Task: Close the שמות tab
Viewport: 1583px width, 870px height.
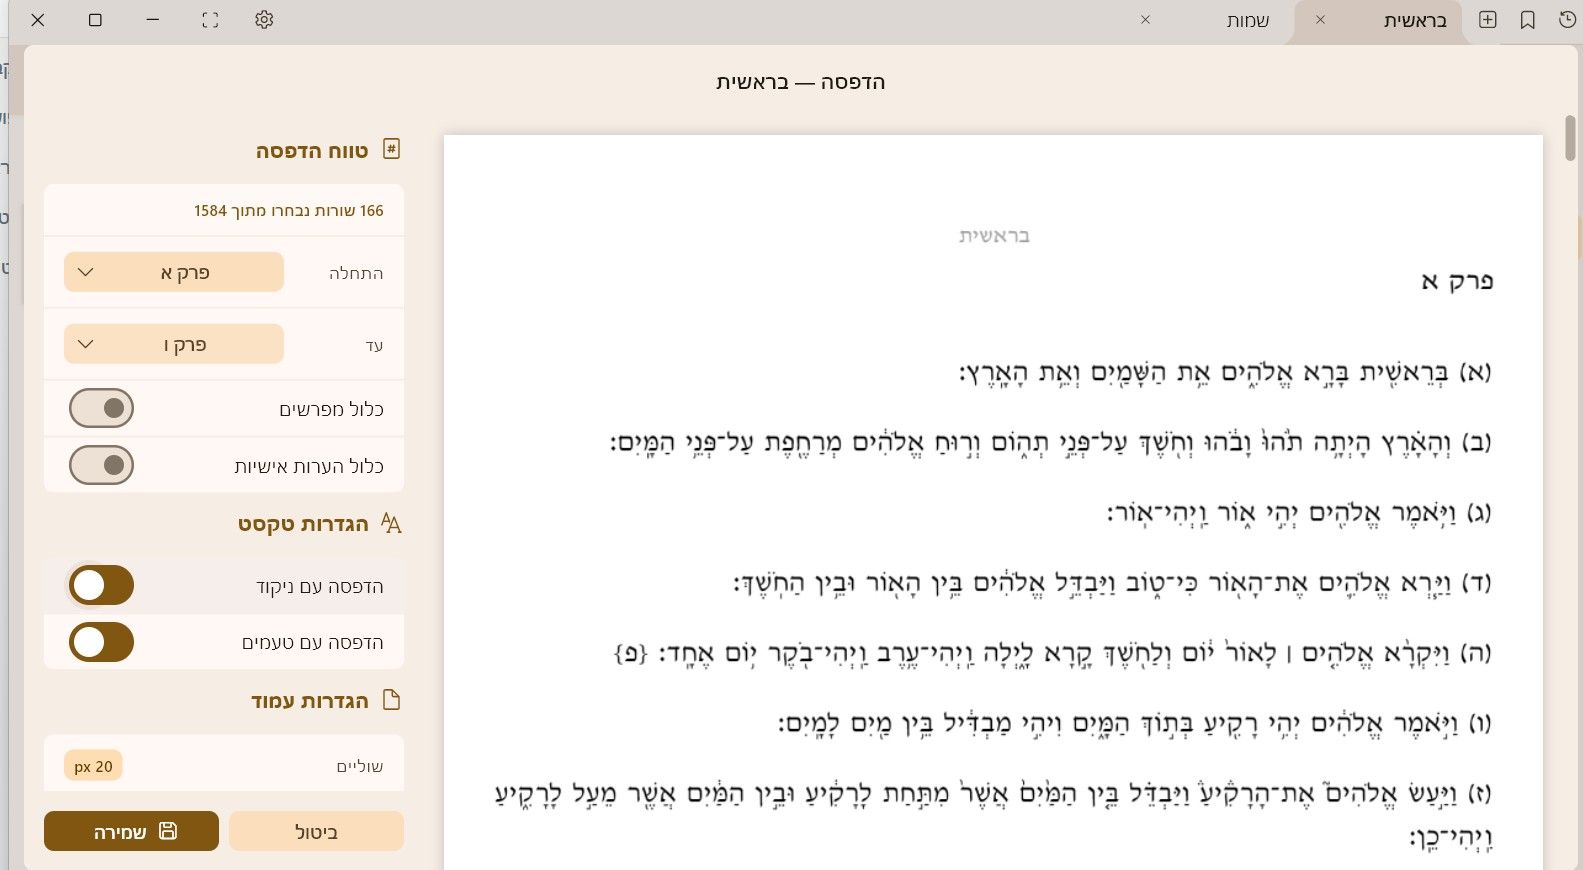Action: 1146,20
